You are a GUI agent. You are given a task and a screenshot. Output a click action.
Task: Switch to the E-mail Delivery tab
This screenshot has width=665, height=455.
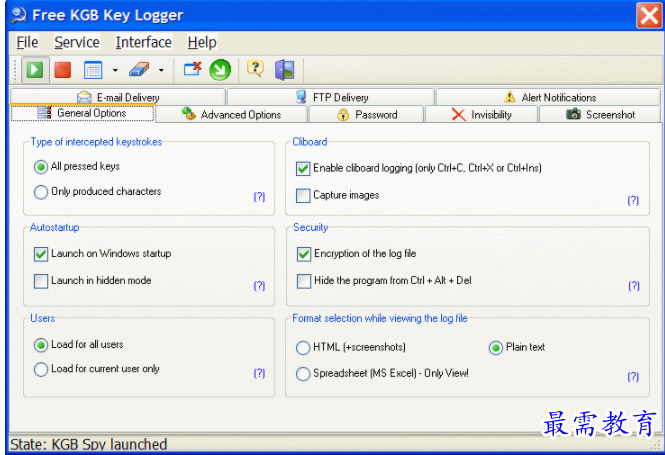click(x=118, y=97)
